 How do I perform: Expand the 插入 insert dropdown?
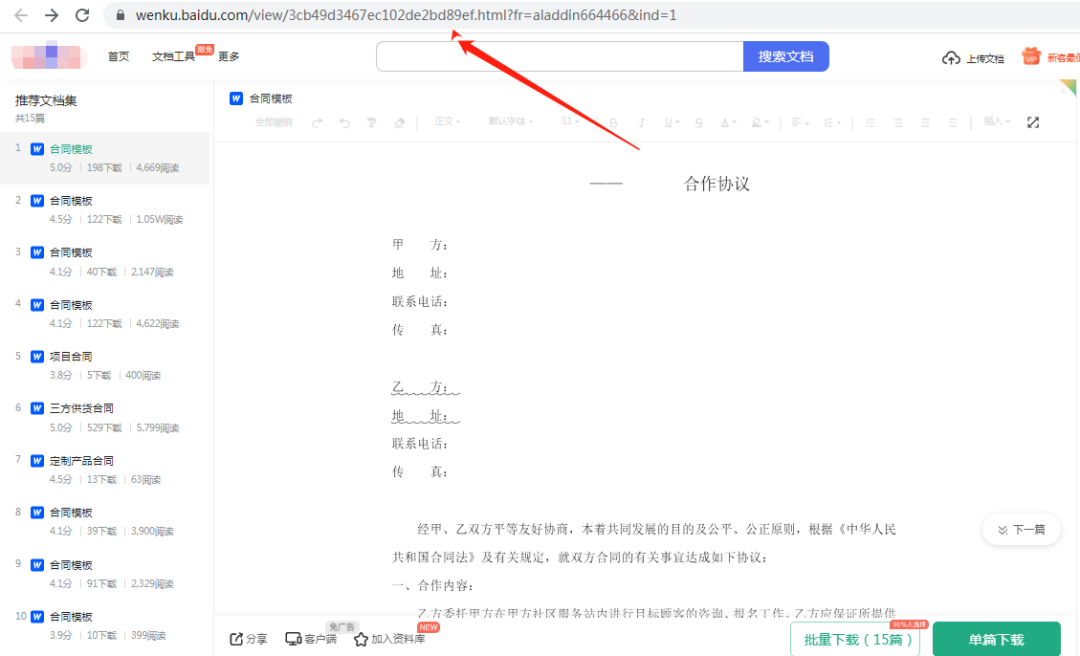click(x=996, y=122)
